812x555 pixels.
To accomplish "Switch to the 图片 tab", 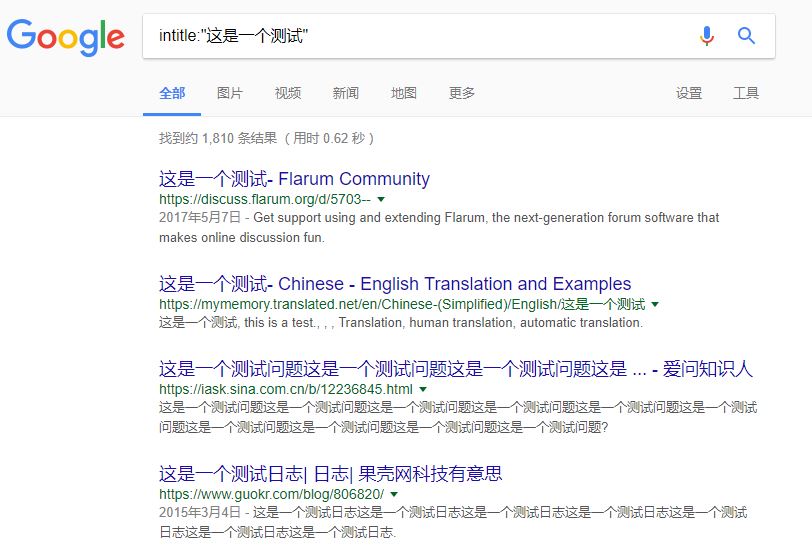I will pyautogui.click(x=230, y=93).
